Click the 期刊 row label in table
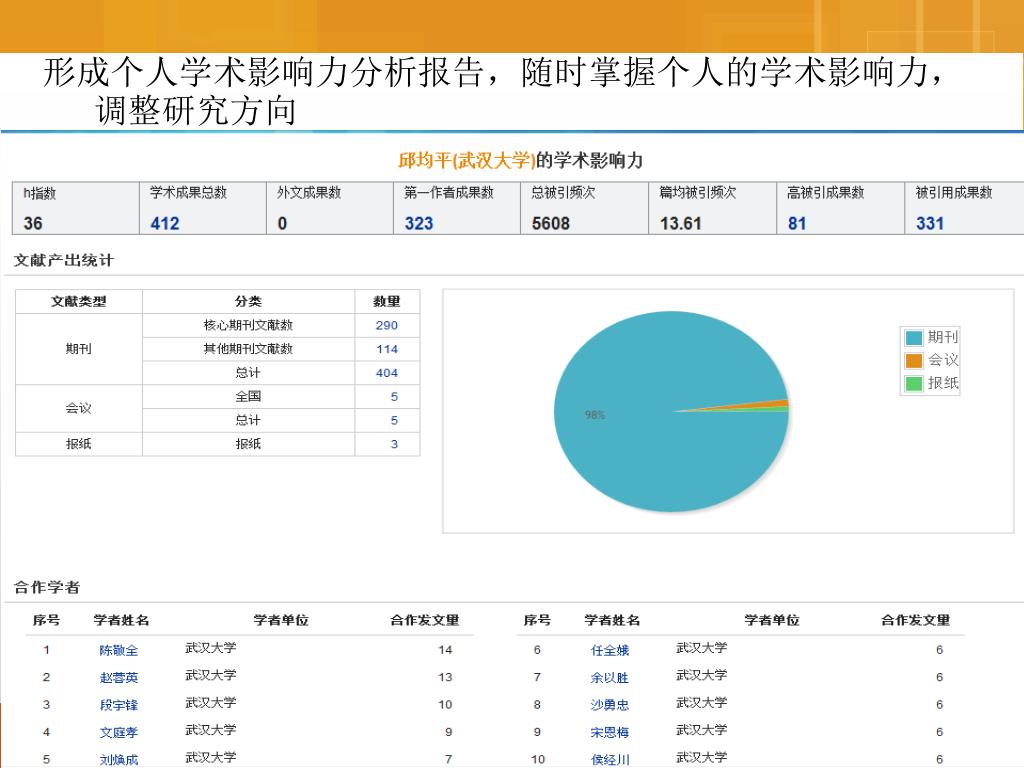Screen dimensions: 1024x768 point(78,349)
